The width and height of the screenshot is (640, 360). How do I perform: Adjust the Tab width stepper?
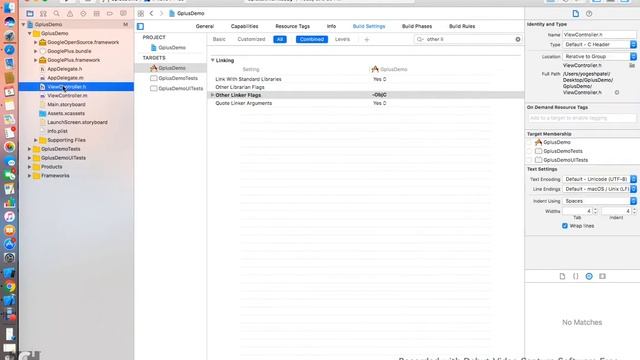(595, 211)
